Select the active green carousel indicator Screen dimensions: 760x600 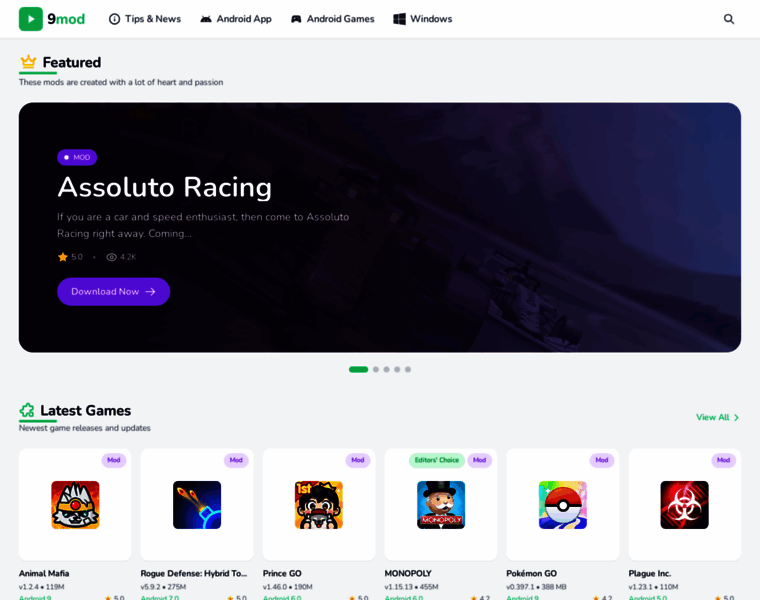[x=359, y=369]
